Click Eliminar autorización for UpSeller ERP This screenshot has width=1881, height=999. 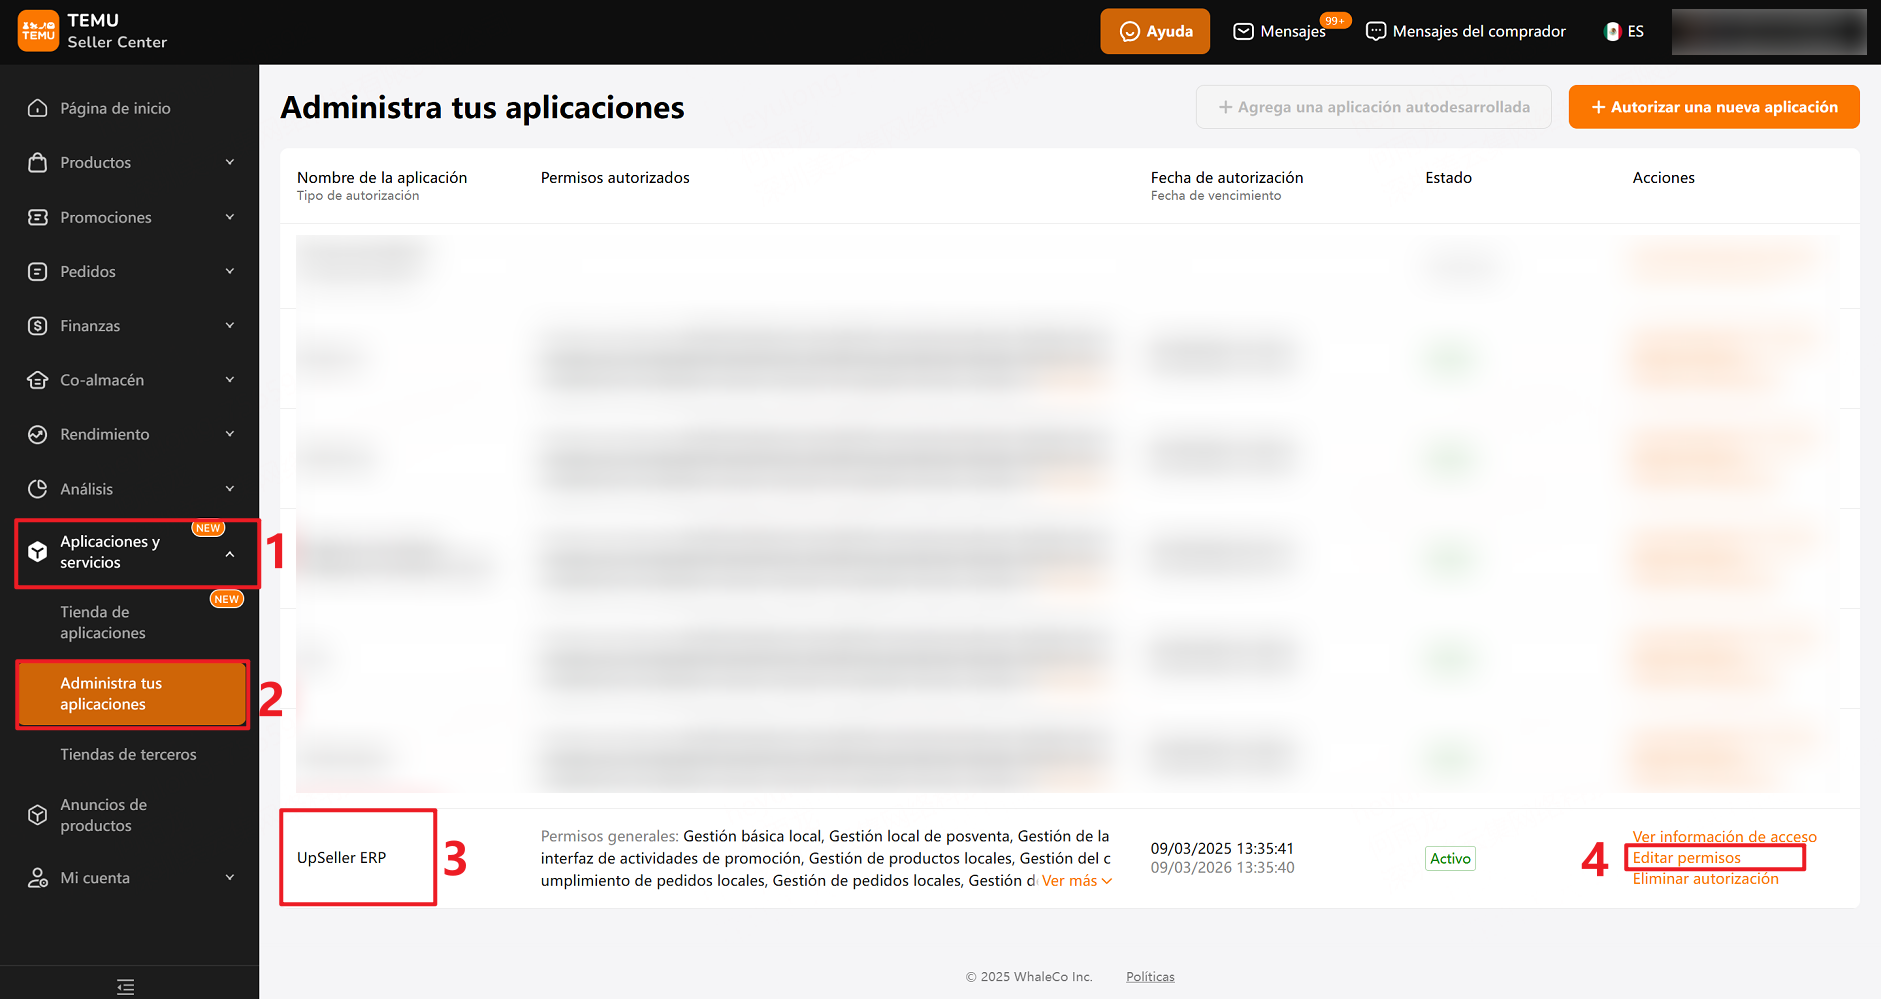click(x=1705, y=879)
